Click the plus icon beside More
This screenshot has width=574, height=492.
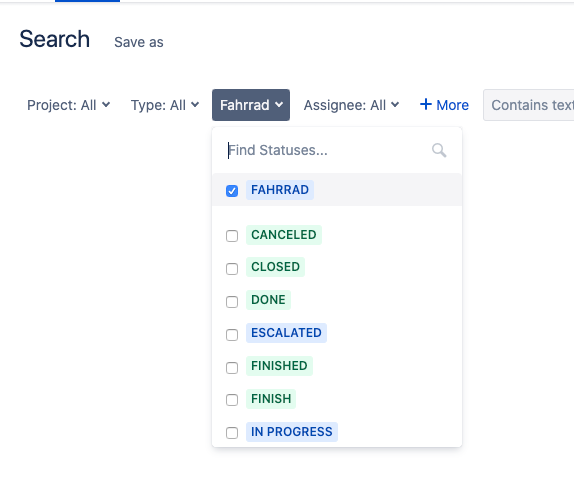[426, 104]
